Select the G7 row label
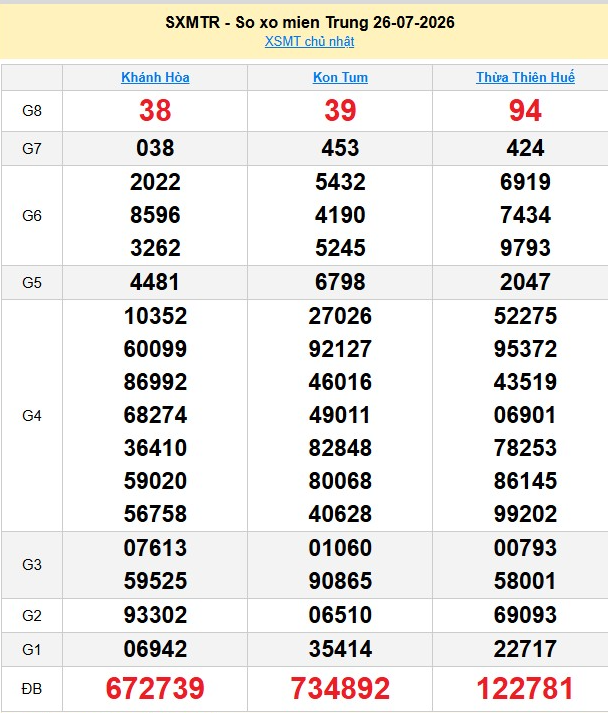The height and width of the screenshot is (713, 608). point(32,149)
